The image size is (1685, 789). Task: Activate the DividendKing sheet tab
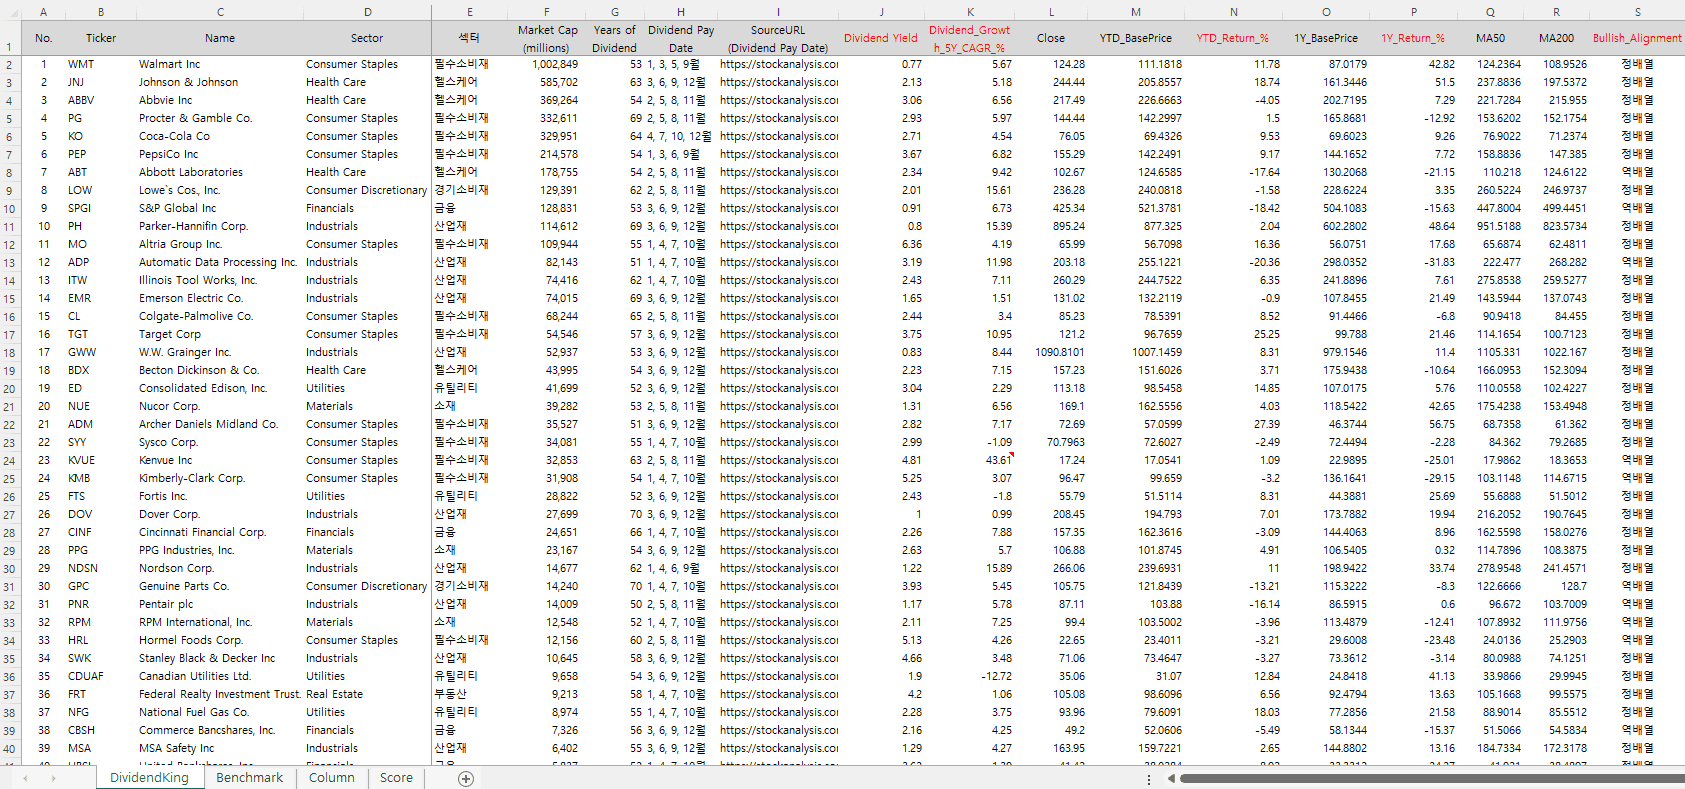click(149, 778)
